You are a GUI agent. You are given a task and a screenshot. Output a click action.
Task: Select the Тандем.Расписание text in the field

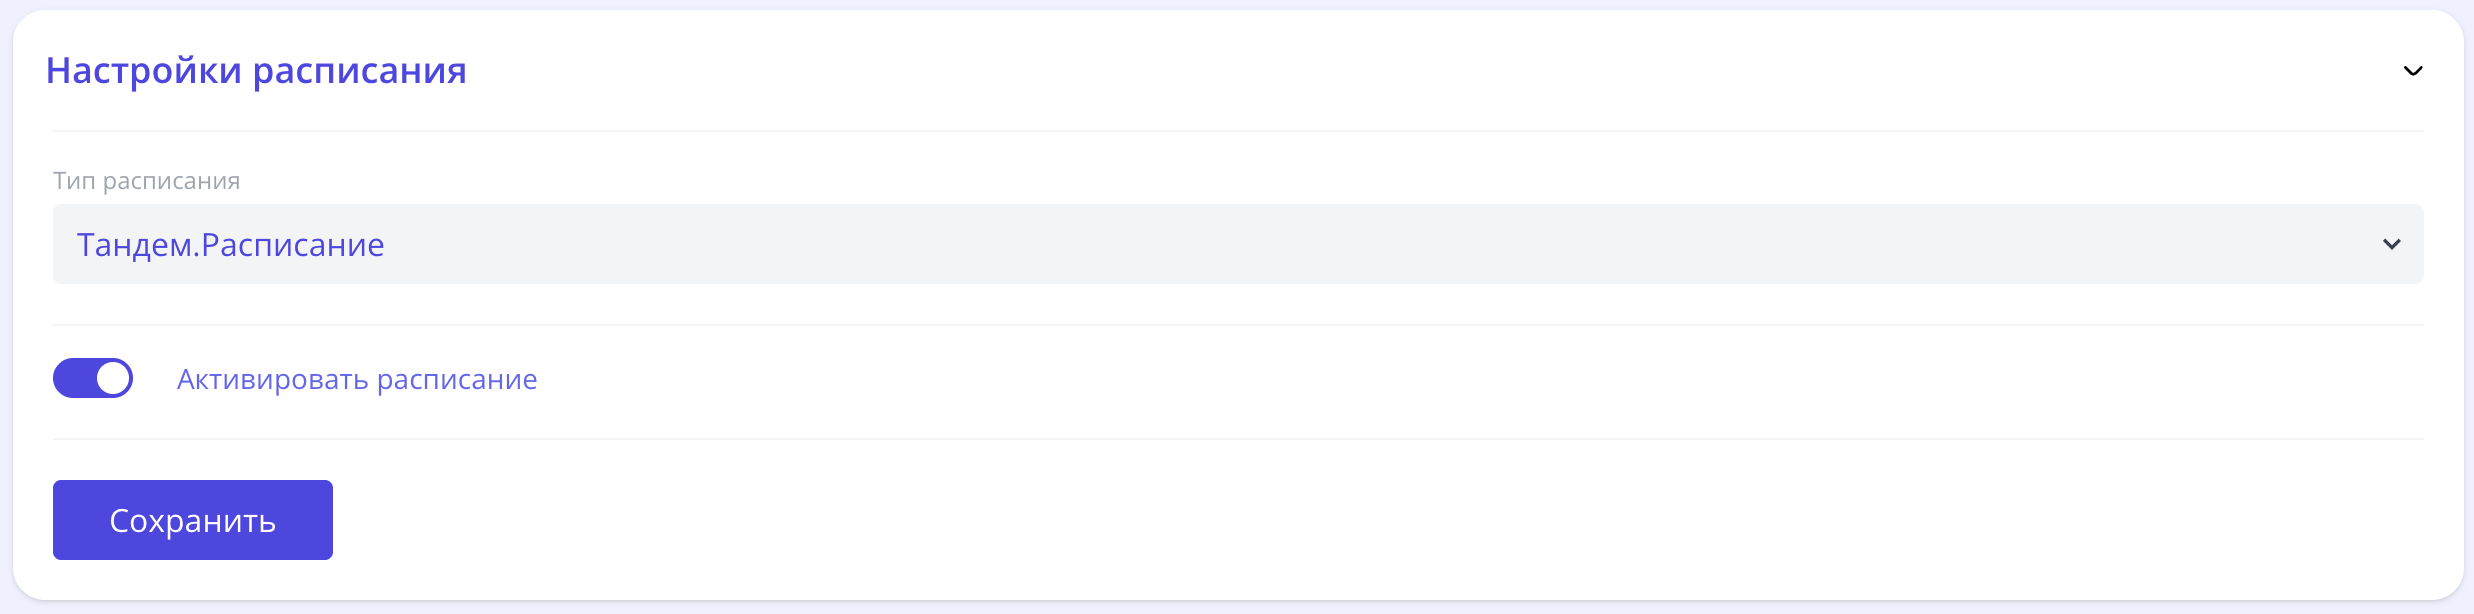point(231,245)
